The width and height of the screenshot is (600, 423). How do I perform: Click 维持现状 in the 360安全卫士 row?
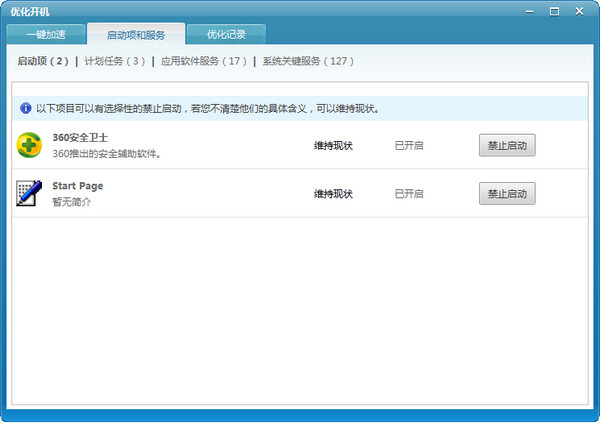(x=333, y=145)
